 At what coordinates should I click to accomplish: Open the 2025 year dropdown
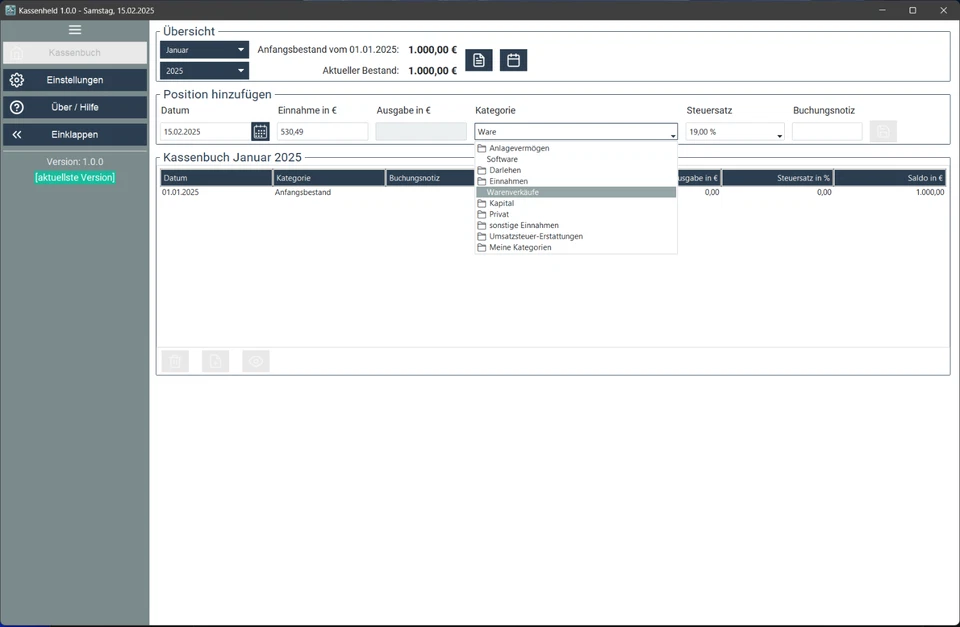204,70
